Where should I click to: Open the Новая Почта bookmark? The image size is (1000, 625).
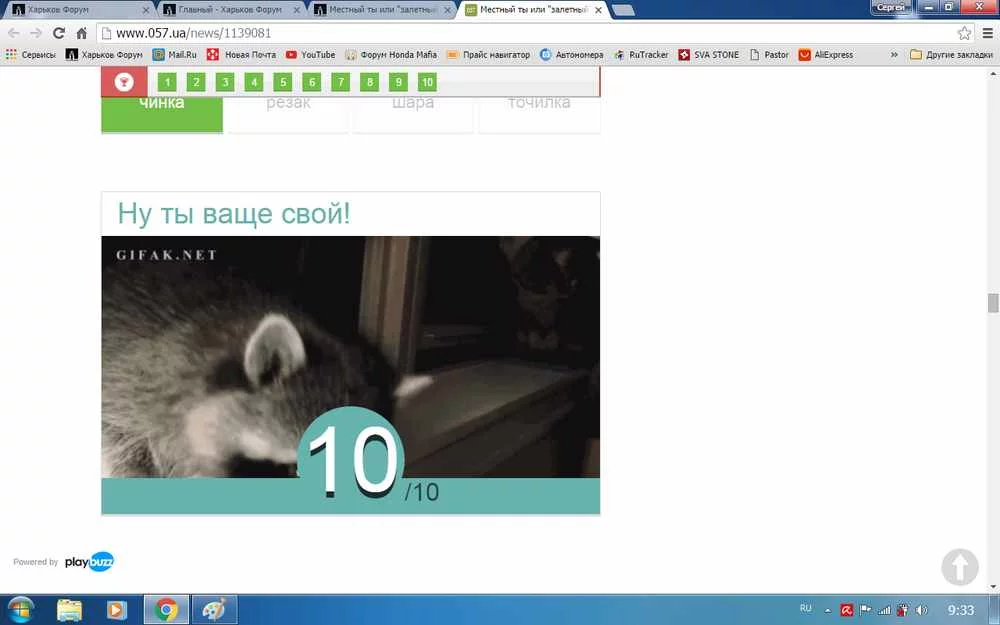(x=242, y=55)
